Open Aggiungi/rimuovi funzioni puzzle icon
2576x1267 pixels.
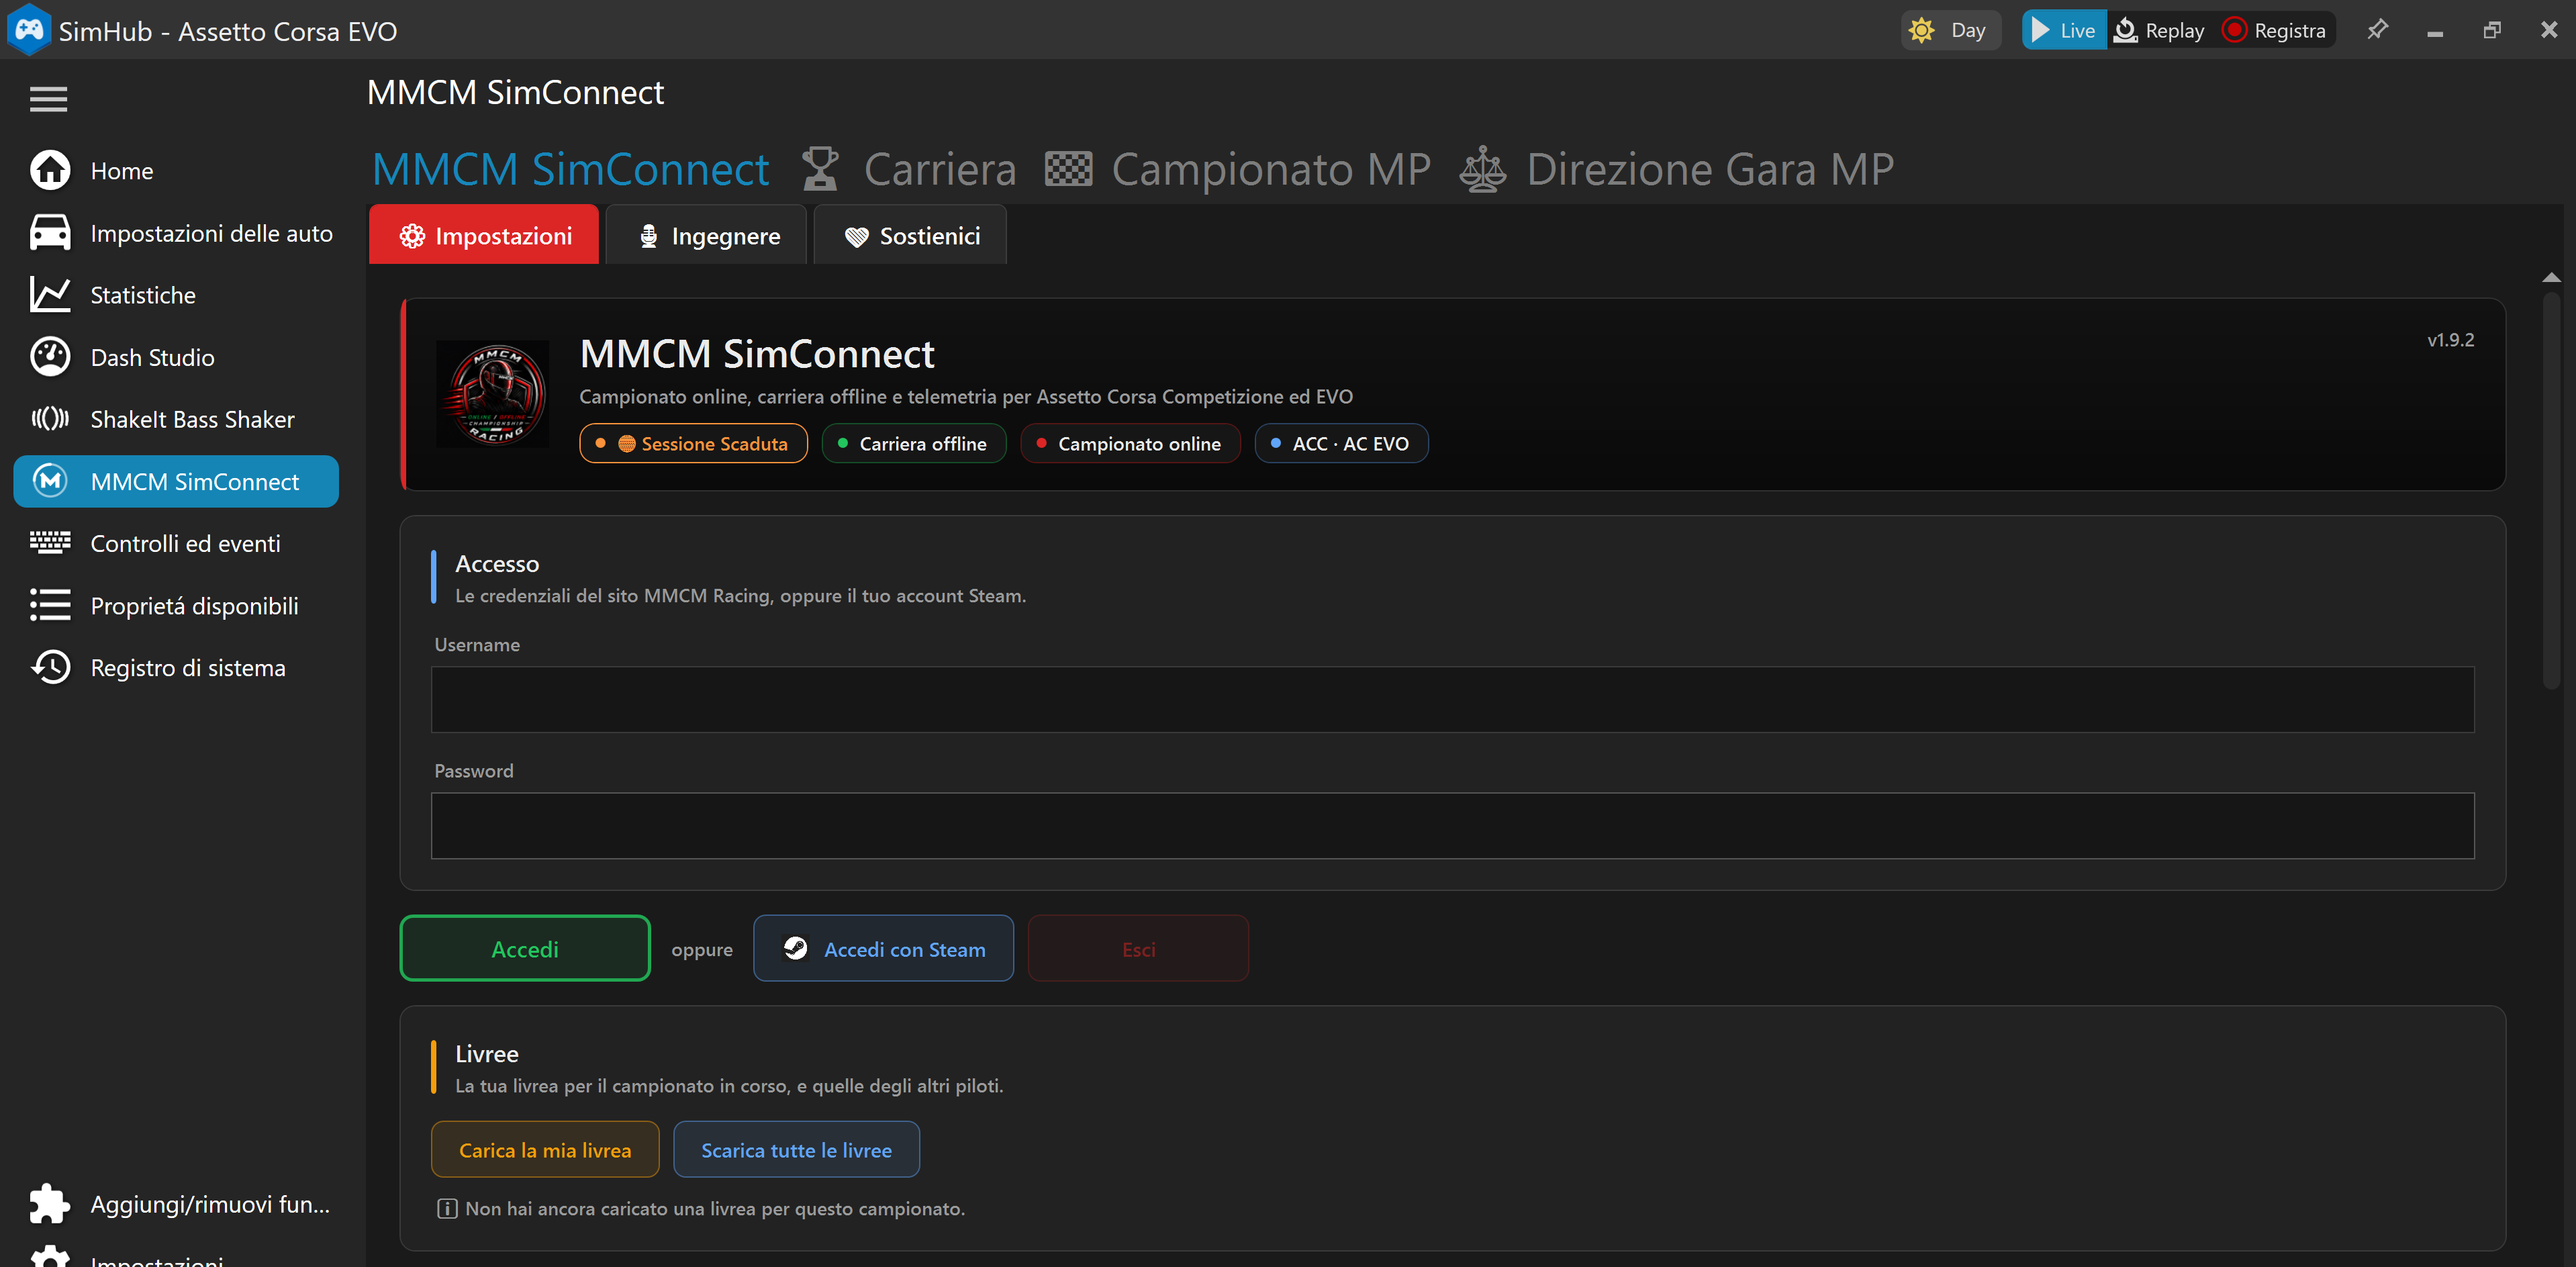50,1204
